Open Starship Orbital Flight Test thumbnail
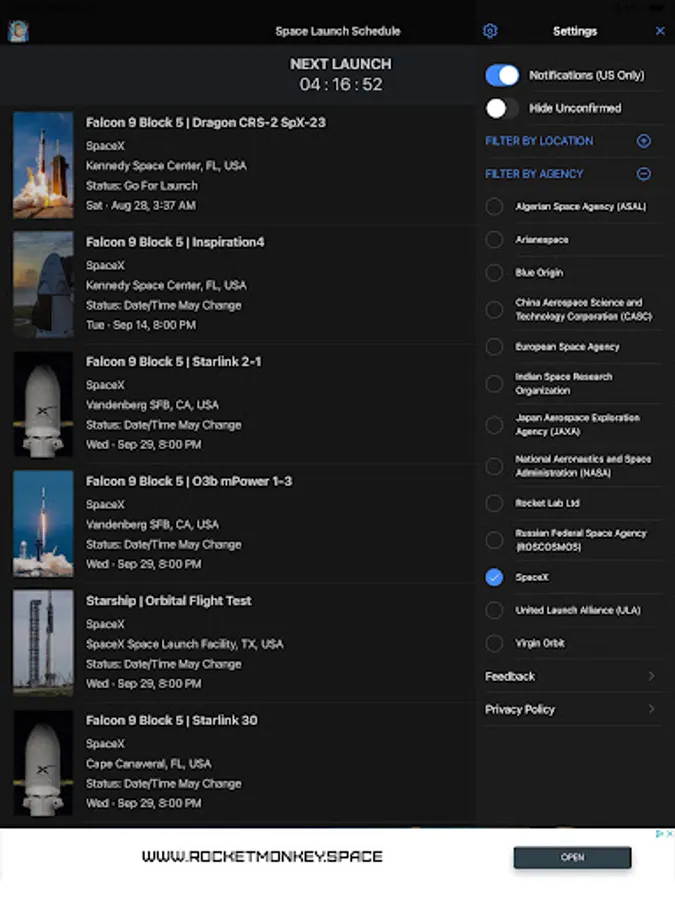Viewport: 675px width, 900px height. [x=44, y=643]
